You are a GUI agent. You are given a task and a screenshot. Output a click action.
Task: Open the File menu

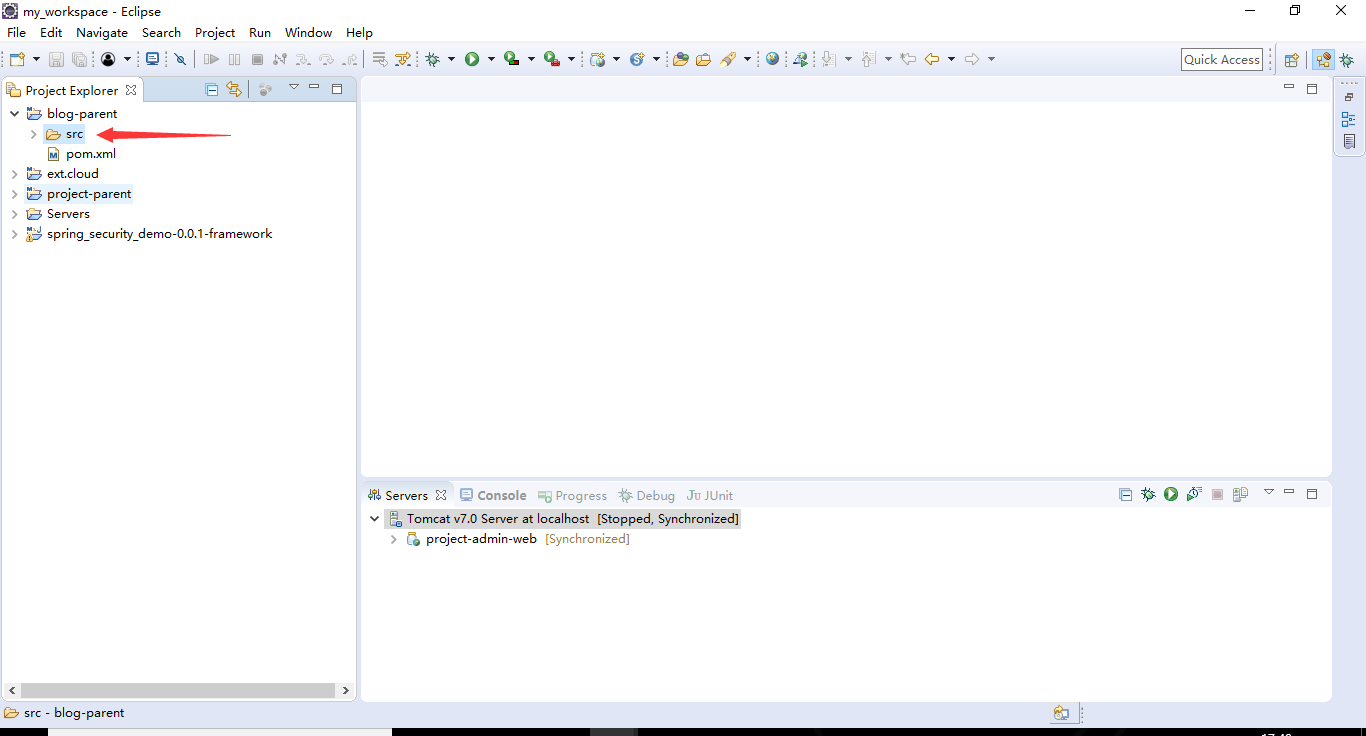pos(17,32)
